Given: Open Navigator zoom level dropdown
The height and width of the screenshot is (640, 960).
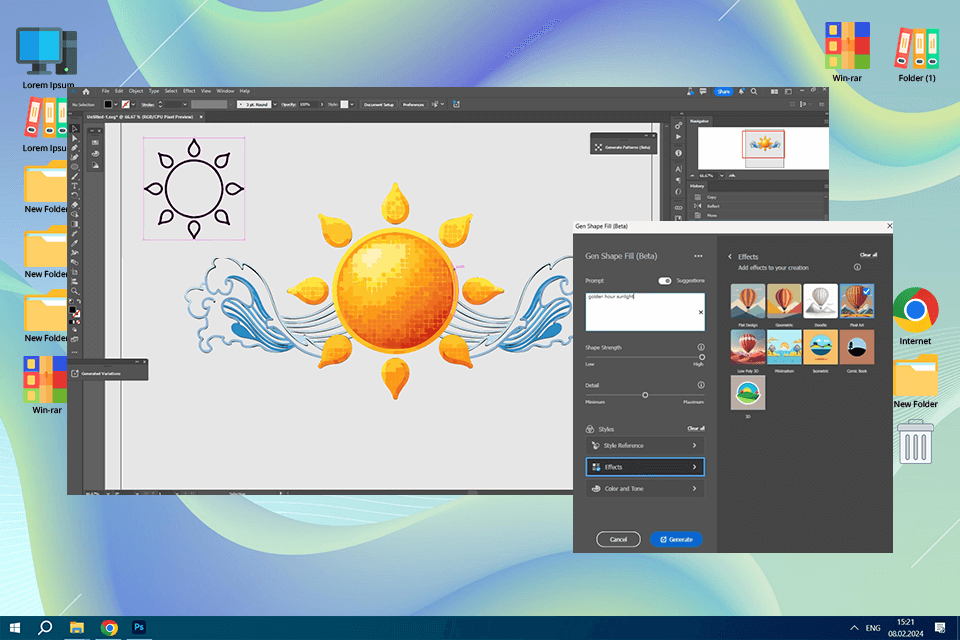Looking at the screenshot, I should coord(722,176).
